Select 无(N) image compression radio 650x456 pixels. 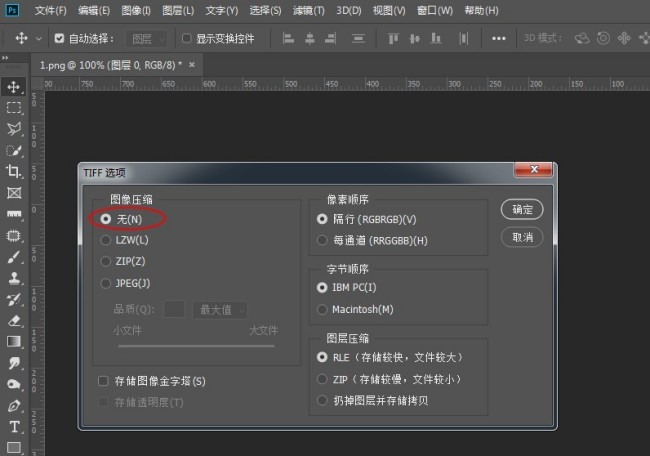tap(106, 219)
